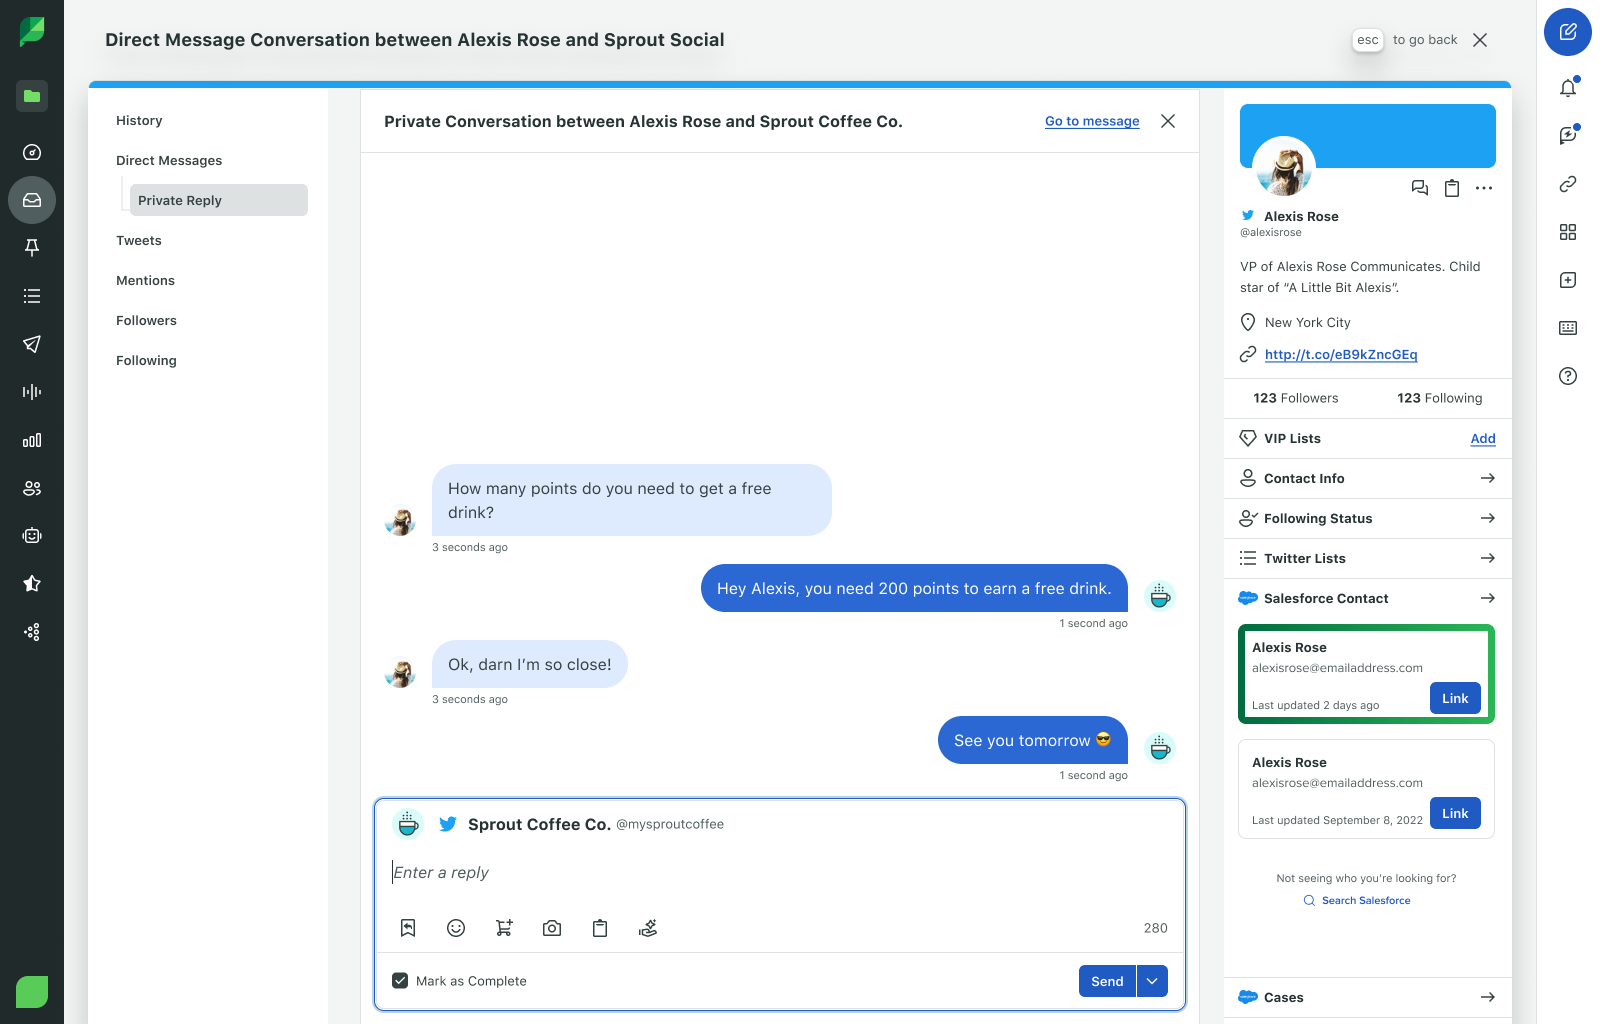Expand the Cases section
Image resolution: width=1600 pixels, height=1024 pixels.
(1368, 997)
